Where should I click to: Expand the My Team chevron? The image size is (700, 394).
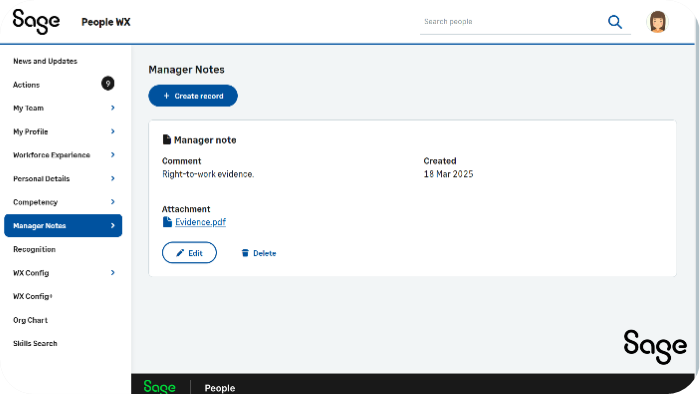tap(112, 108)
